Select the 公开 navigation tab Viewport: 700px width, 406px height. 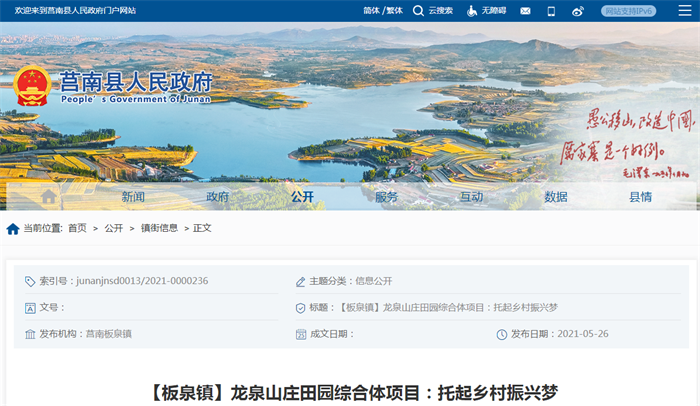click(x=302, y=197)
